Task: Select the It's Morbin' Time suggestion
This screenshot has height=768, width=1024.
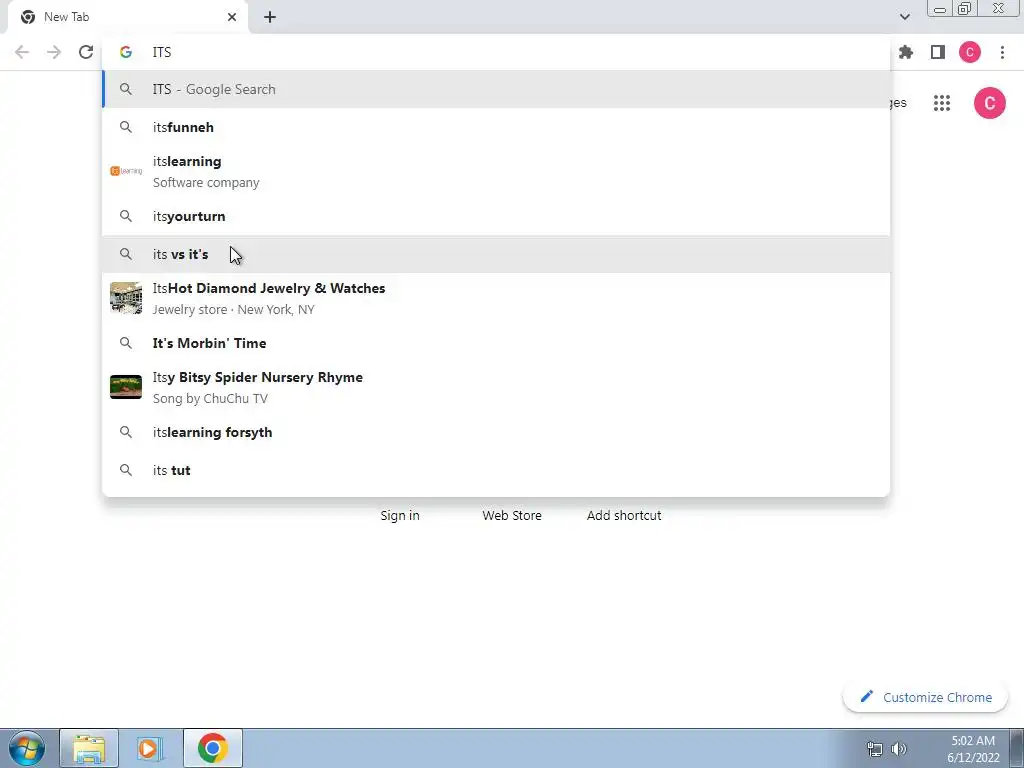Action: pyautogui.click(x=496, y=343)
